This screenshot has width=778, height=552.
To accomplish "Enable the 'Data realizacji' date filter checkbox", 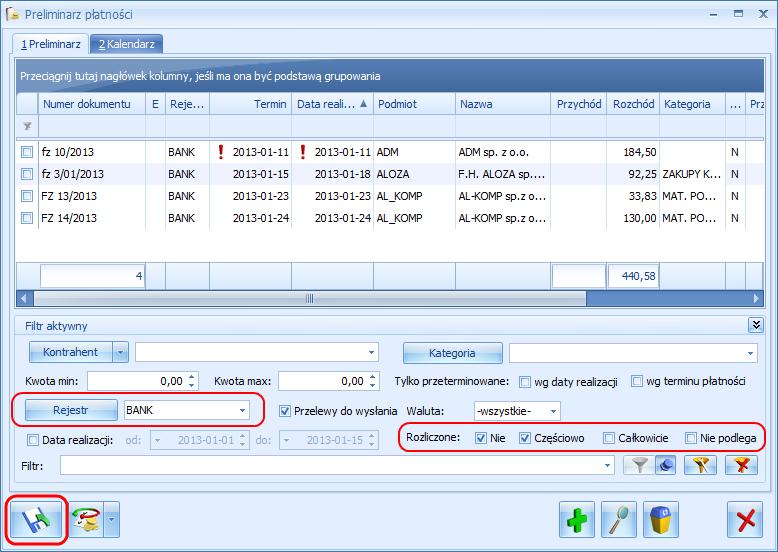I will pyautogui.click(x=33, y=439).
